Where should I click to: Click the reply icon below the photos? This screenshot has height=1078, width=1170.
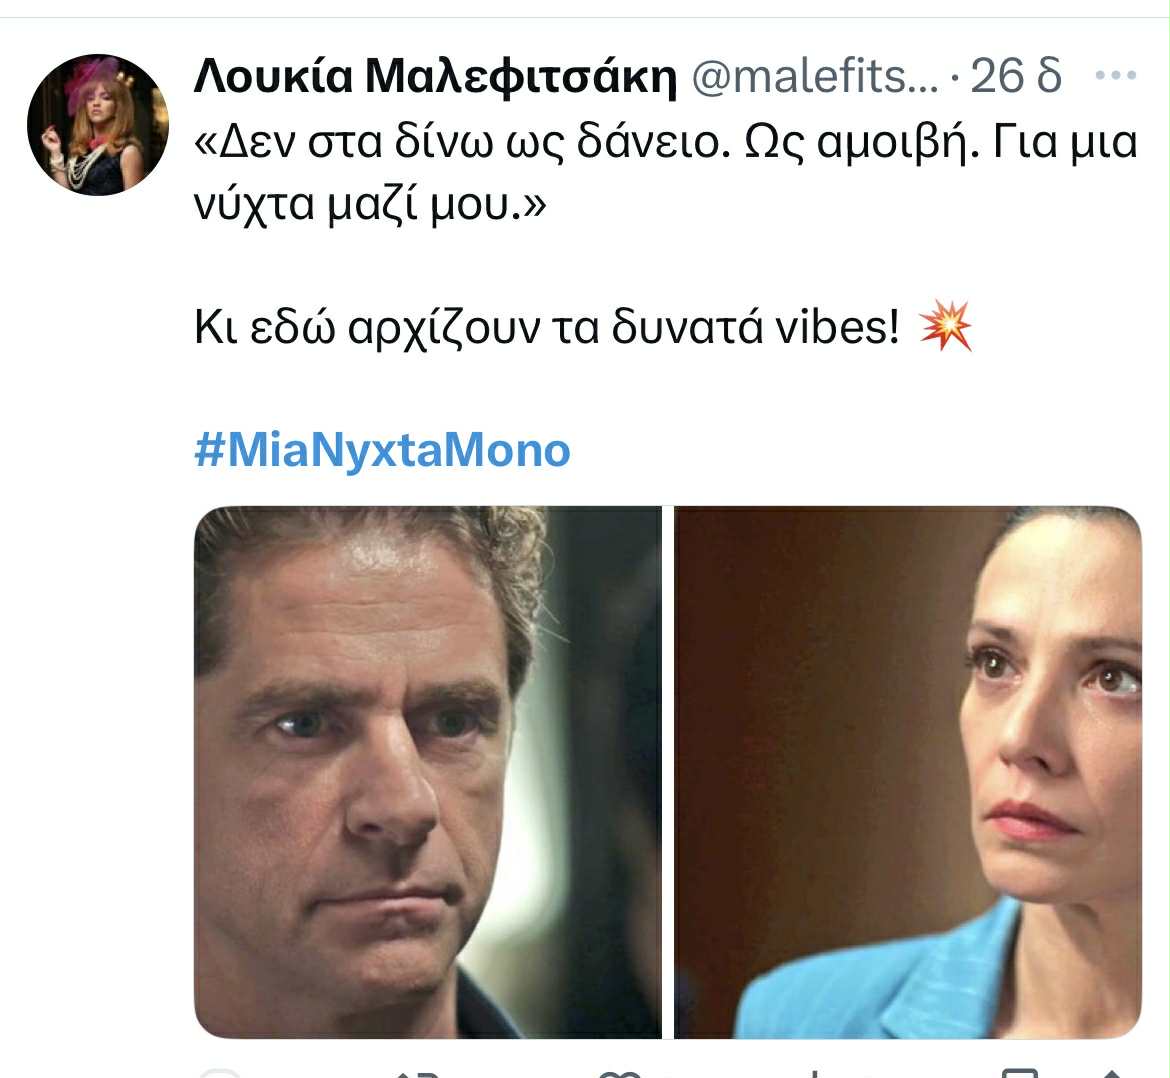tap(220, 1074)
